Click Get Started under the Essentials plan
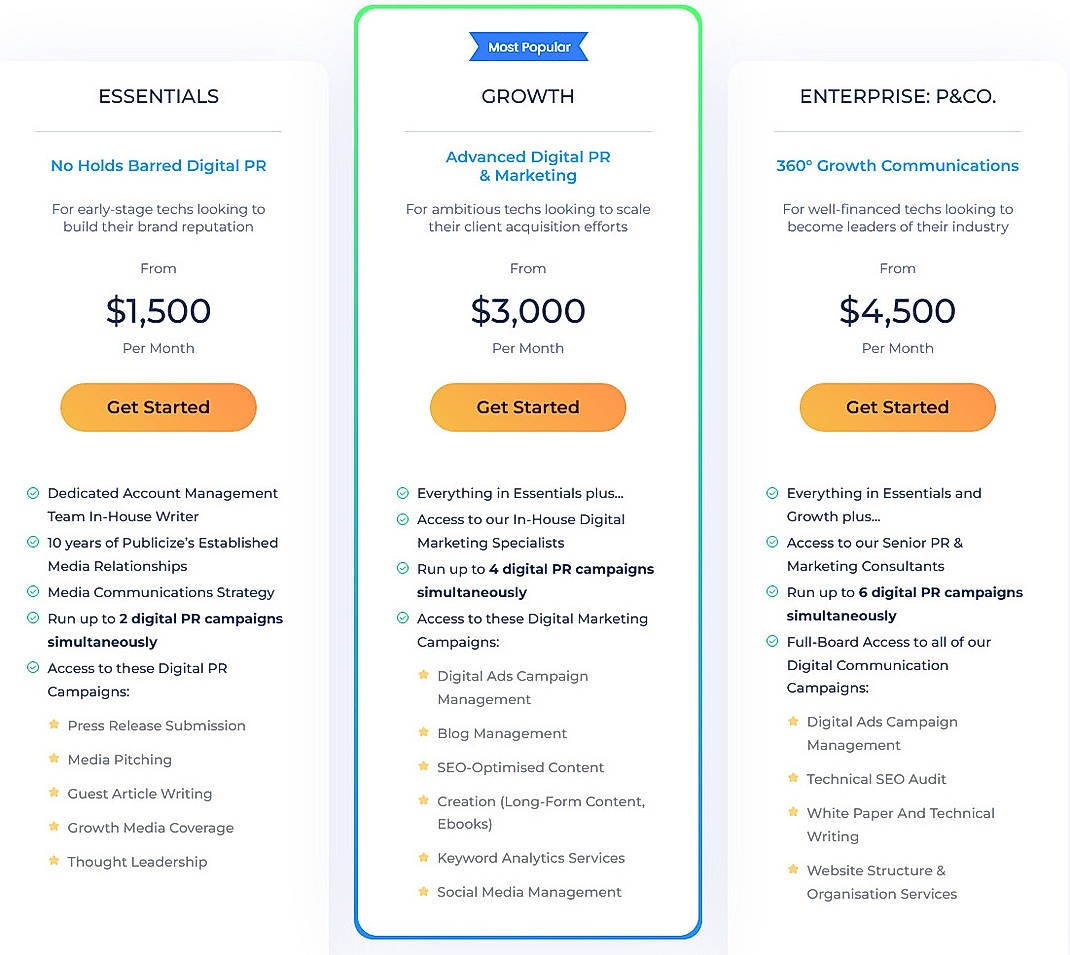 click(x=158, y=407)
